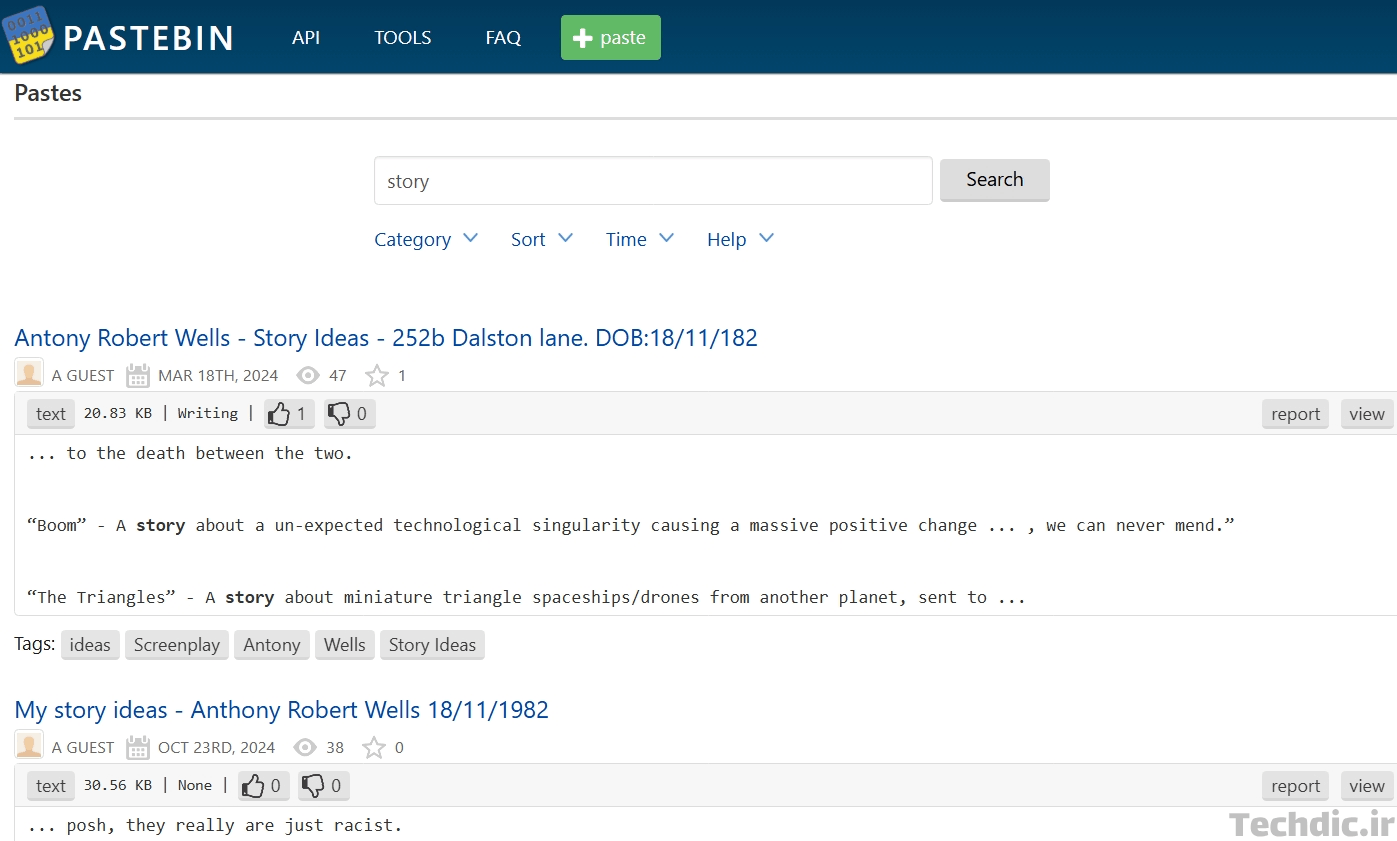The width and height of the screenshot is (1397, 841).
Task: Click guest avatar on the Oct 23rd paste
Action: point(29,745)
